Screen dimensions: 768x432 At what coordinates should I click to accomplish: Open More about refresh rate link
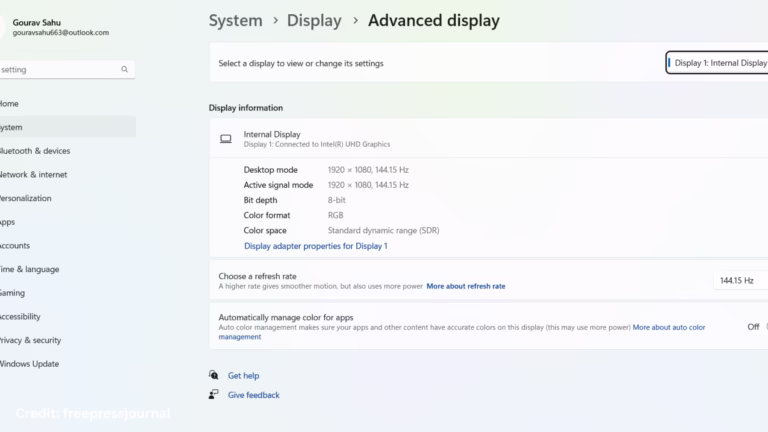click(466, 286)
